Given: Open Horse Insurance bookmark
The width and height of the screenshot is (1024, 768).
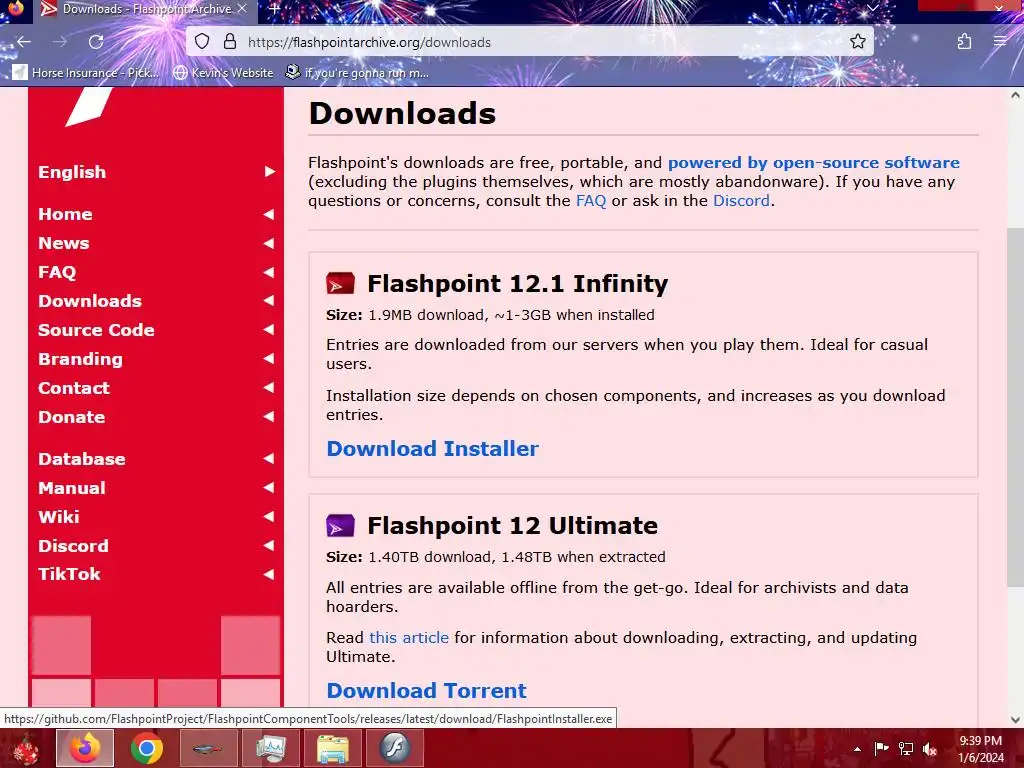Looking at the screenshot, I should 86,72.
